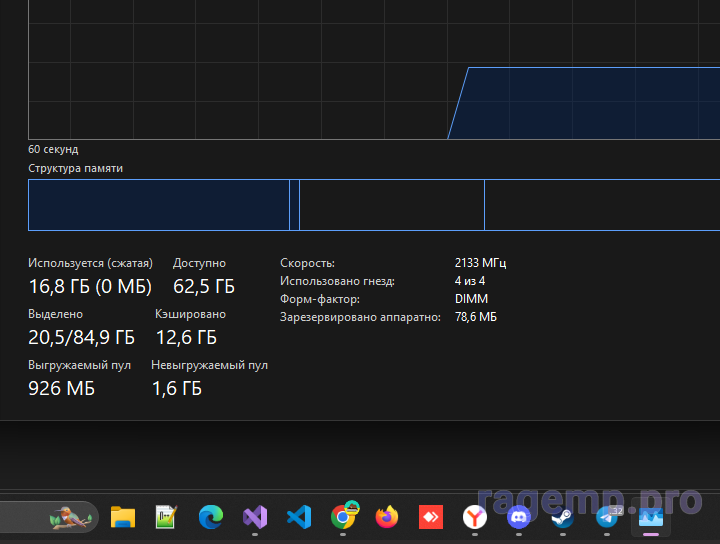Switch to Google Chrome window
This screenshot has height=544, width=720.
[343, 517]
